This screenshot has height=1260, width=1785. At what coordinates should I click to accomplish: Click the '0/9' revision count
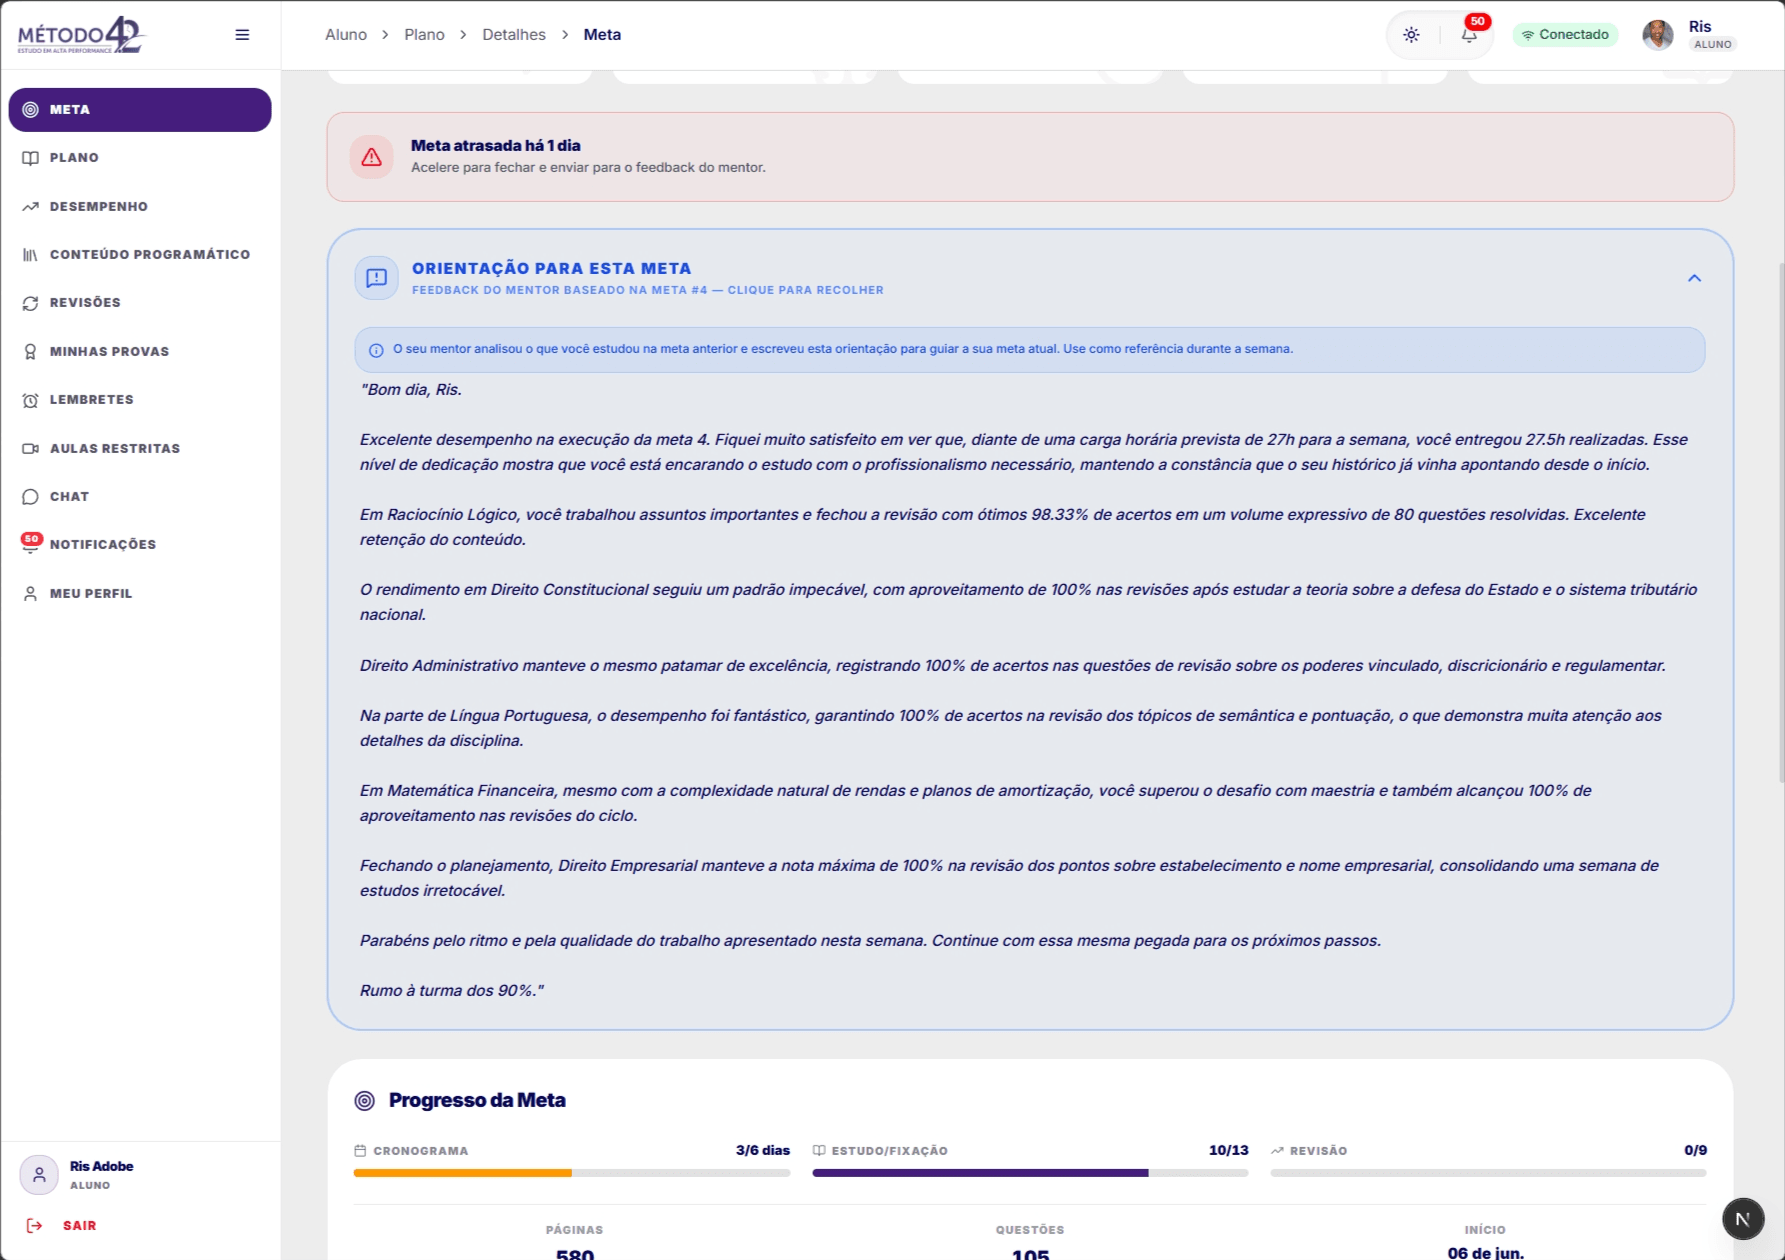(1696, 1151)
